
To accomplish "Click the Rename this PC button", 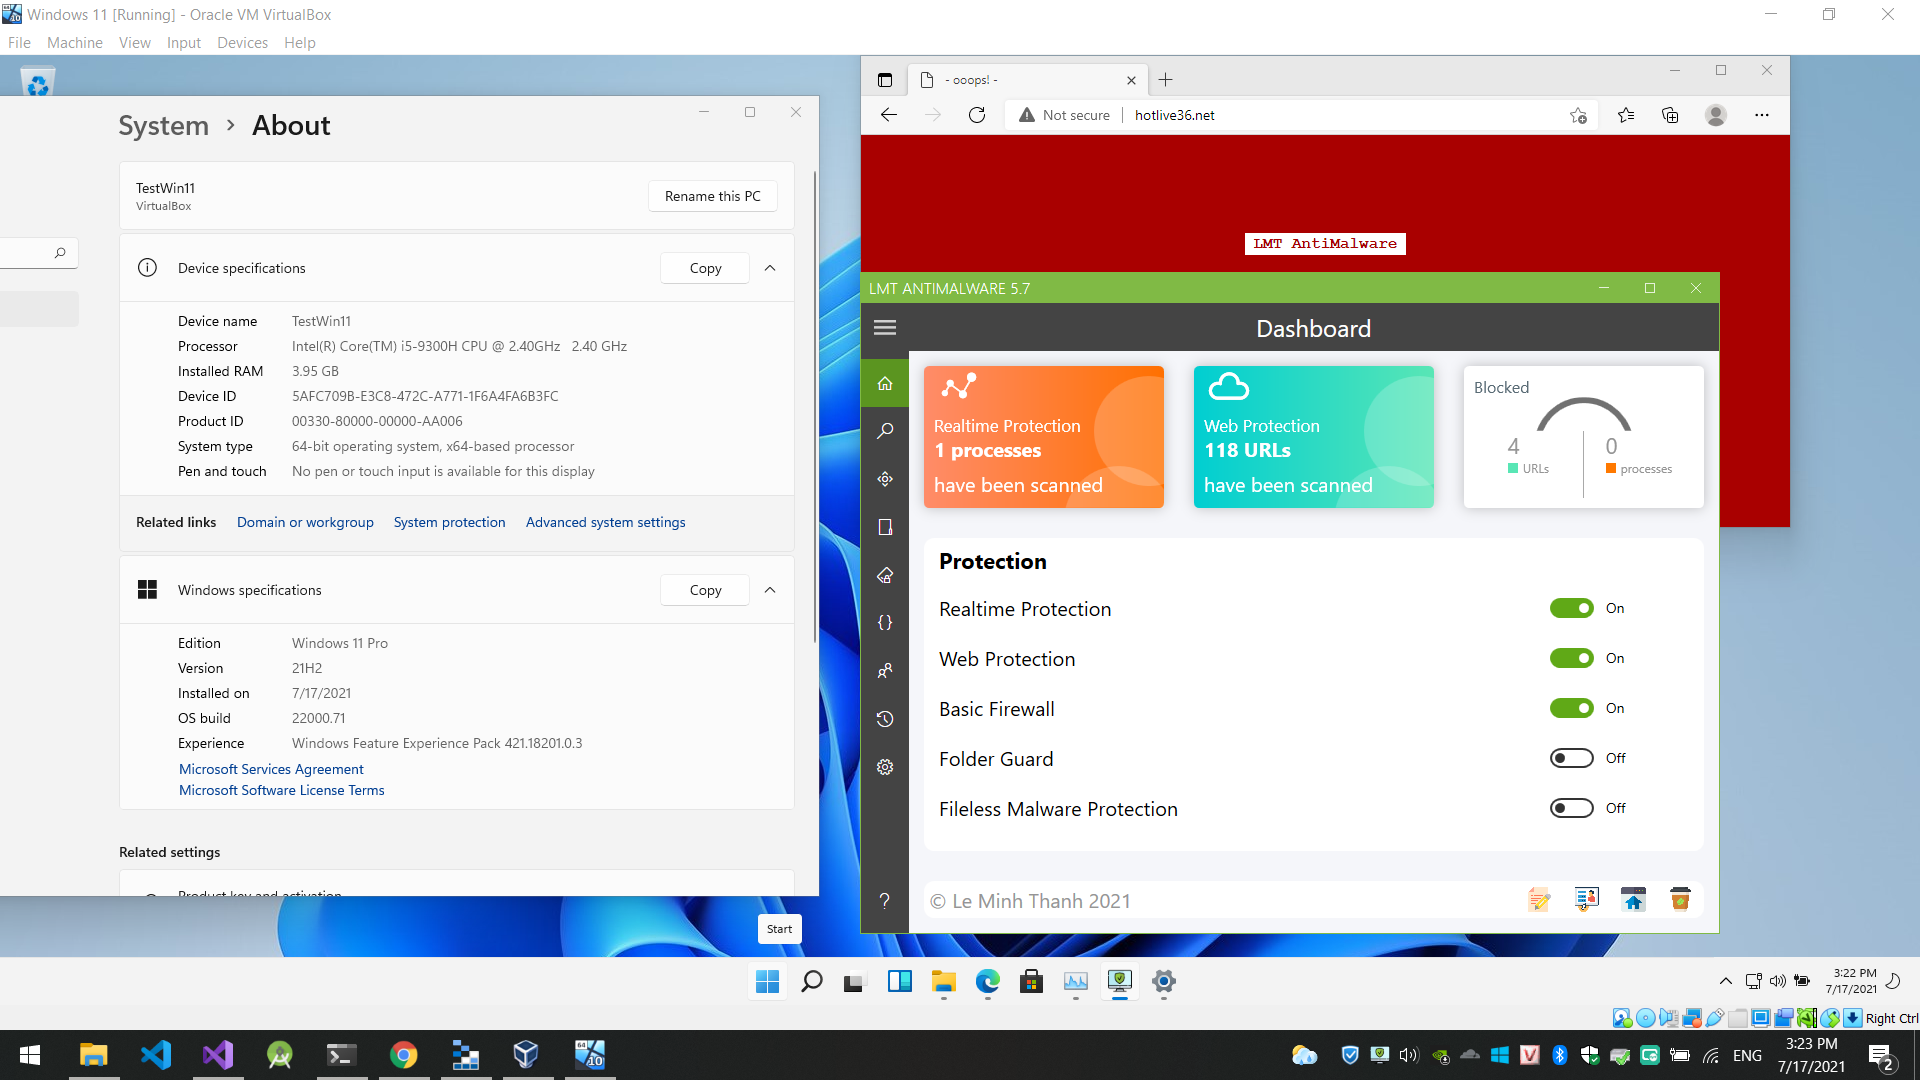I will pos(712,196).
